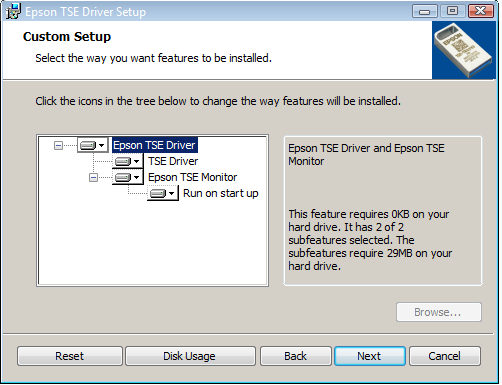Screen dimensions: 502x385
Task: Click the 'Custom Setup' heading text
Action: pos(67,37)
